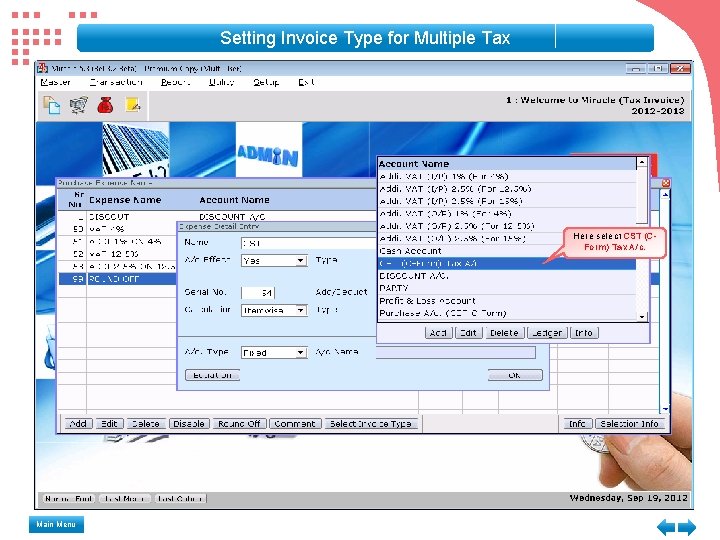720x540 pixels.
Task: Click the Edit button in account list popup
Action: point(468,333)
